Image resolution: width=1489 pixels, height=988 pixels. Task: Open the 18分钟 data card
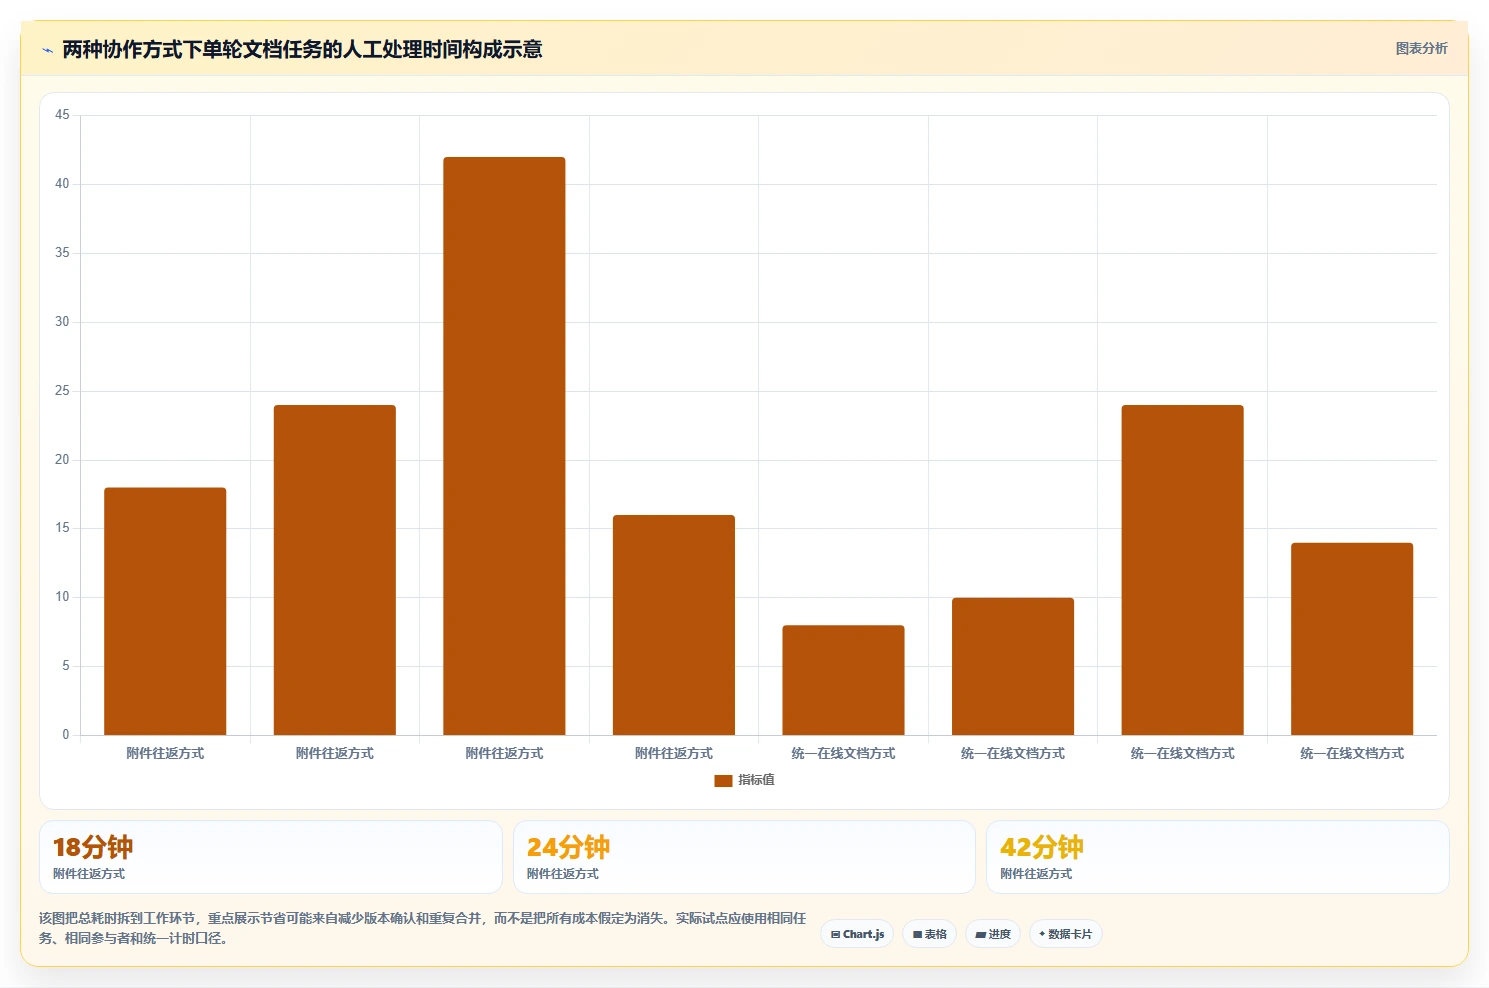270,857
